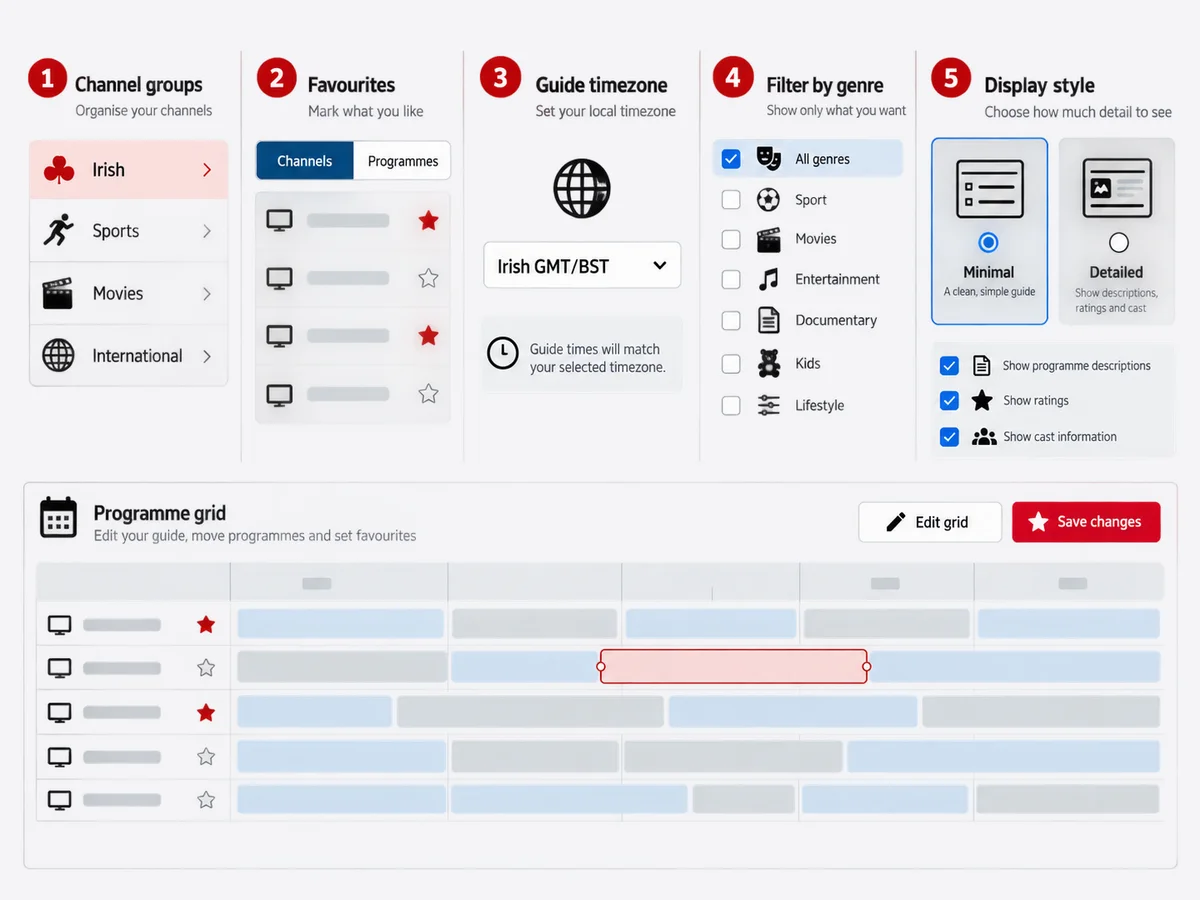Click the clapperboard icon in the genre filter
This screenshot has width=1200, height=900.
[768, 239]
